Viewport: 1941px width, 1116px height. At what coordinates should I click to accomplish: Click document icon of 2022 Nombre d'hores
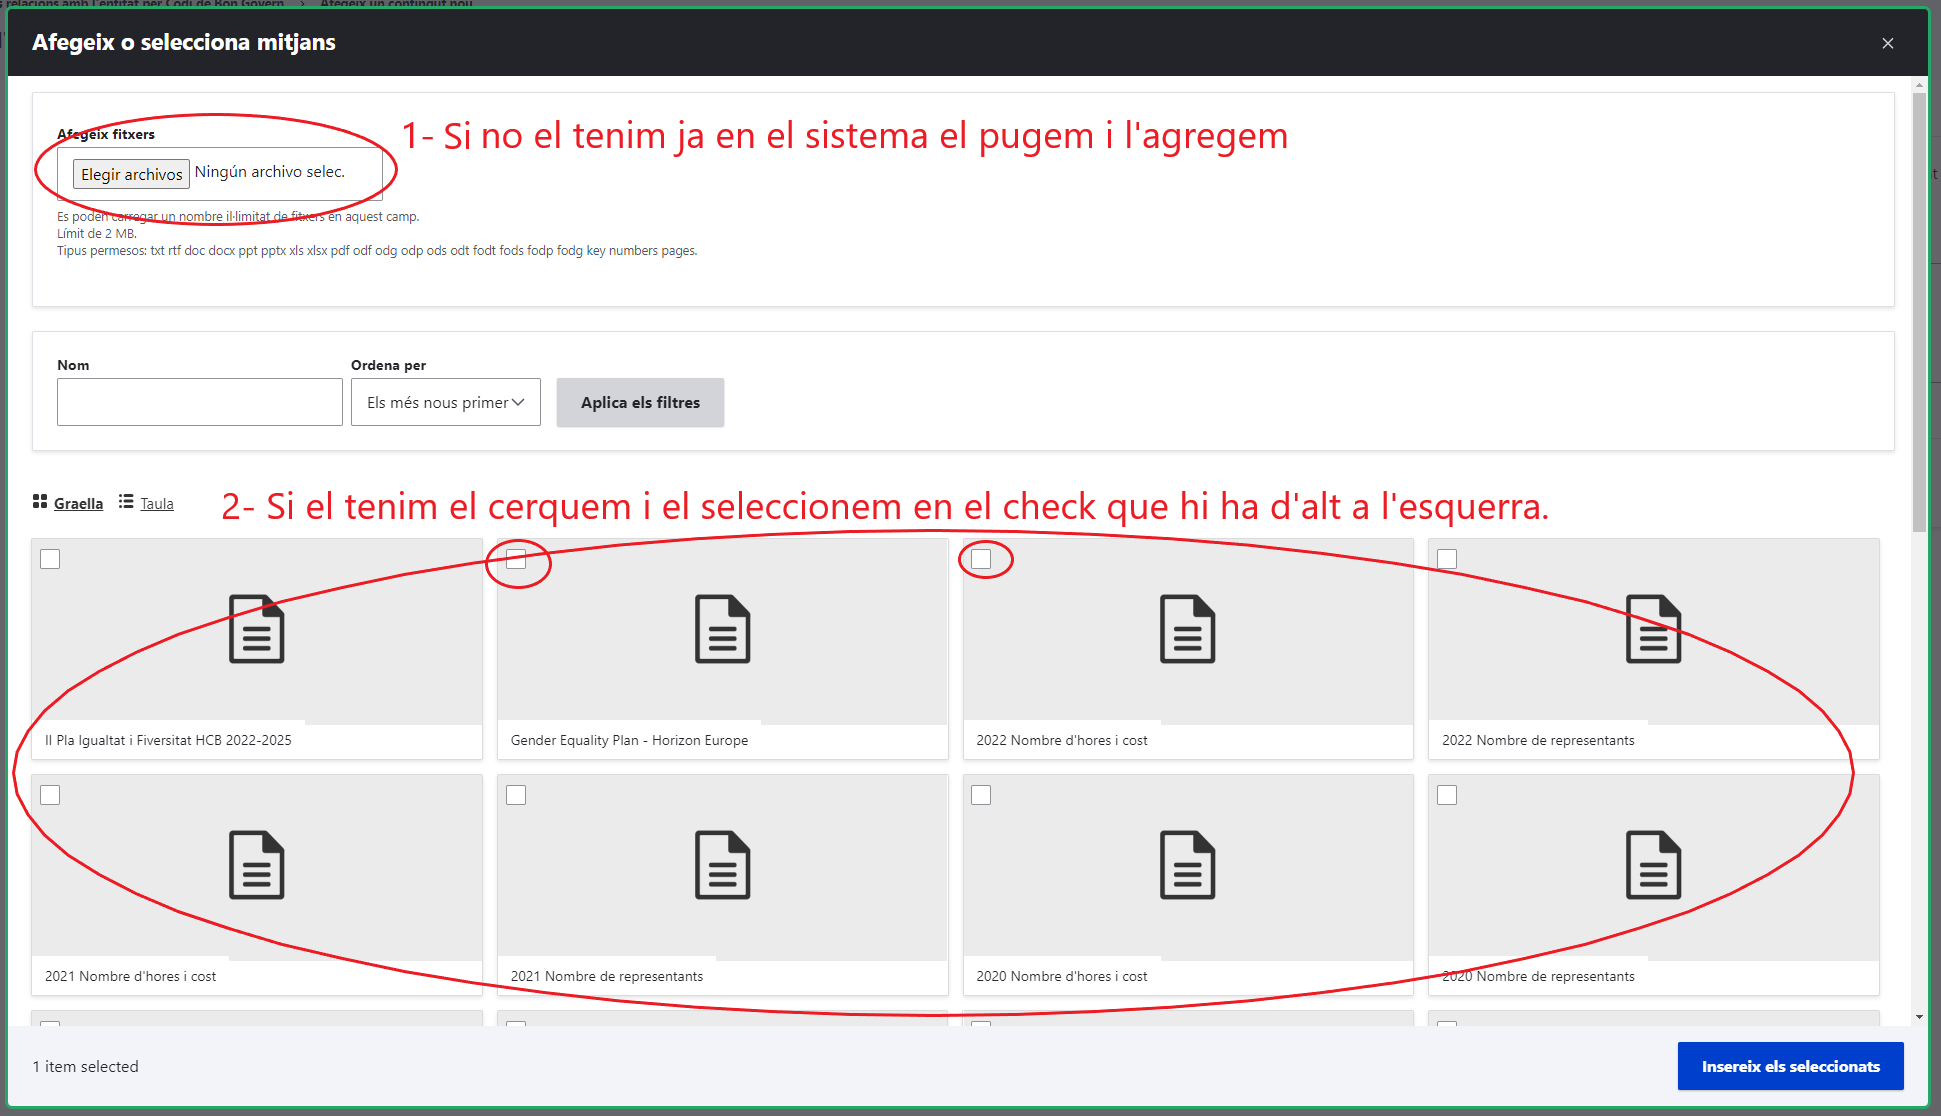click(x=1188, y=629)
